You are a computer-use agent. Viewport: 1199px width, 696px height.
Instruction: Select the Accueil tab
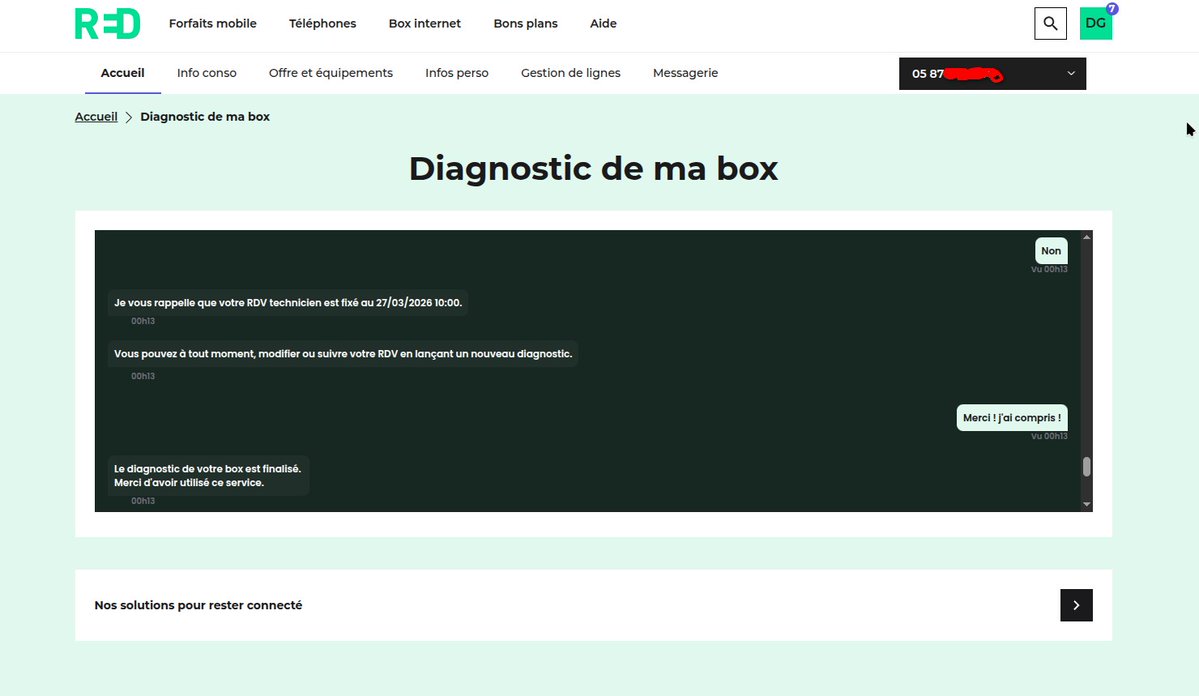[x=122, y=73]
